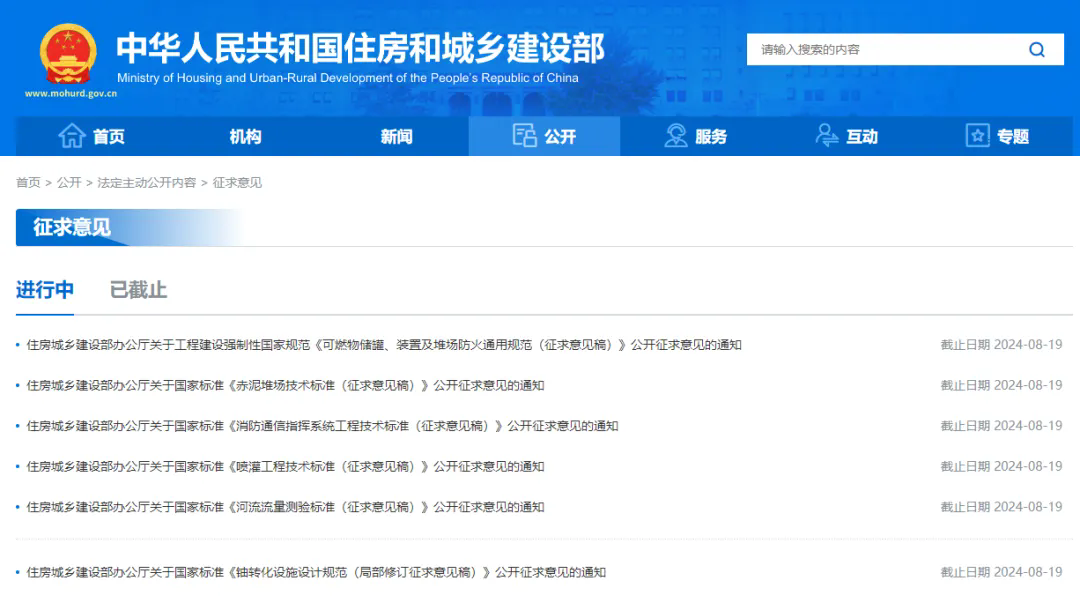The image size is (1080, 603).
Task: Select the 进行中 tab
Action: coord(45,290)
